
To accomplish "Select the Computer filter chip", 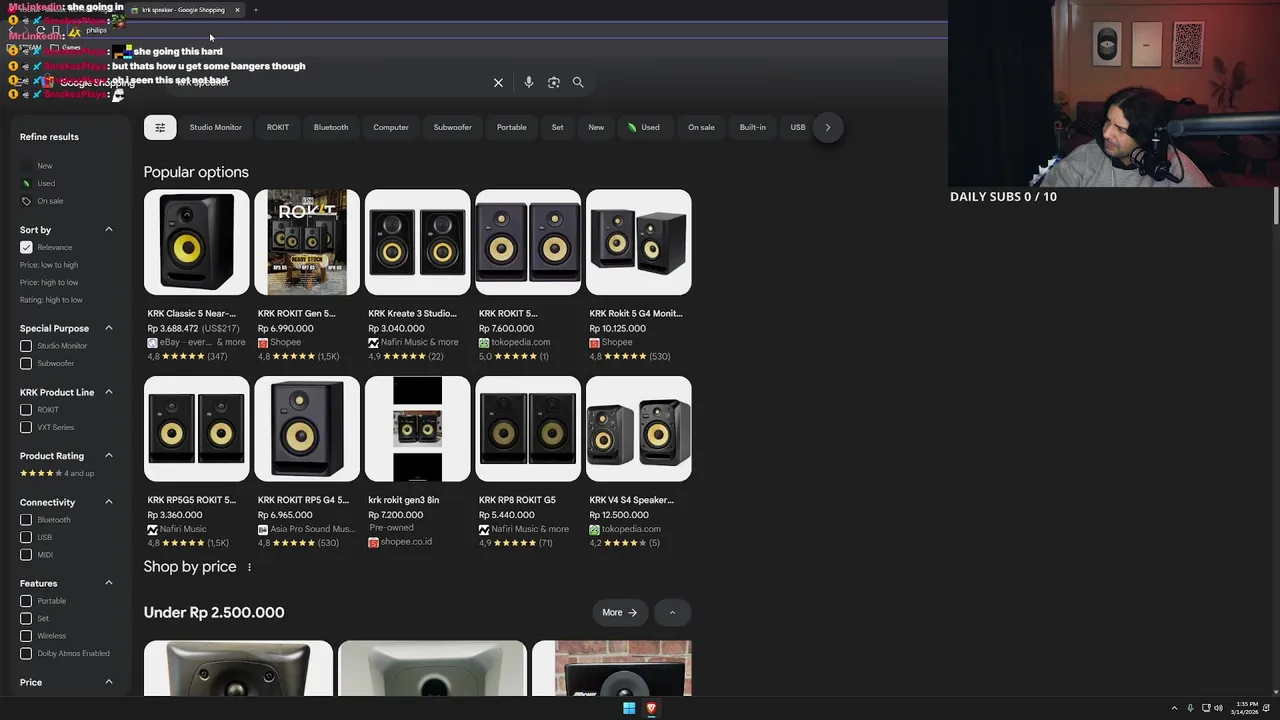I will coord(391,127).
